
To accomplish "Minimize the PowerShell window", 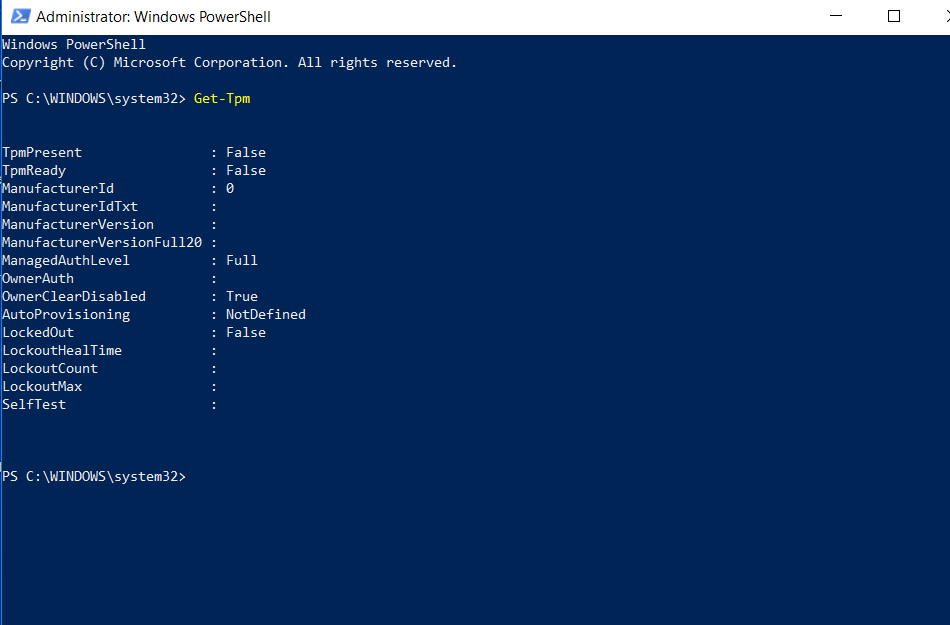I will click(x=836, y=16).
